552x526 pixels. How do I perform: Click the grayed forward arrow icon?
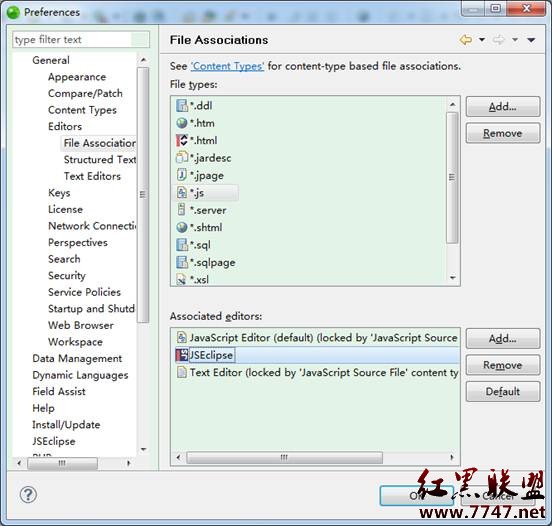[498, 40]
